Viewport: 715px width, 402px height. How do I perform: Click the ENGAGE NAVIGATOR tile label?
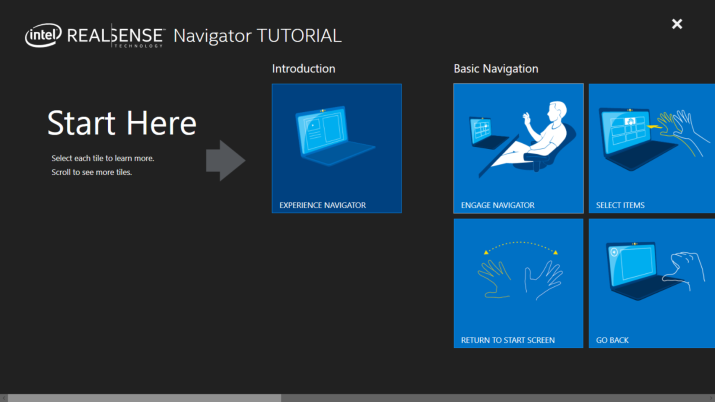click(x=498, y=205)
